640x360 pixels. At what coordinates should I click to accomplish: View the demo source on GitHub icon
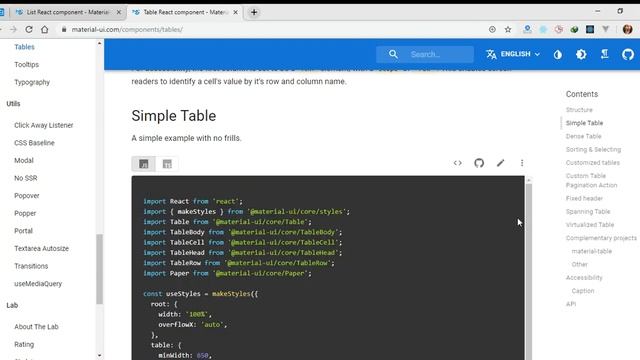pyautogui.click(x=479, y=163)
